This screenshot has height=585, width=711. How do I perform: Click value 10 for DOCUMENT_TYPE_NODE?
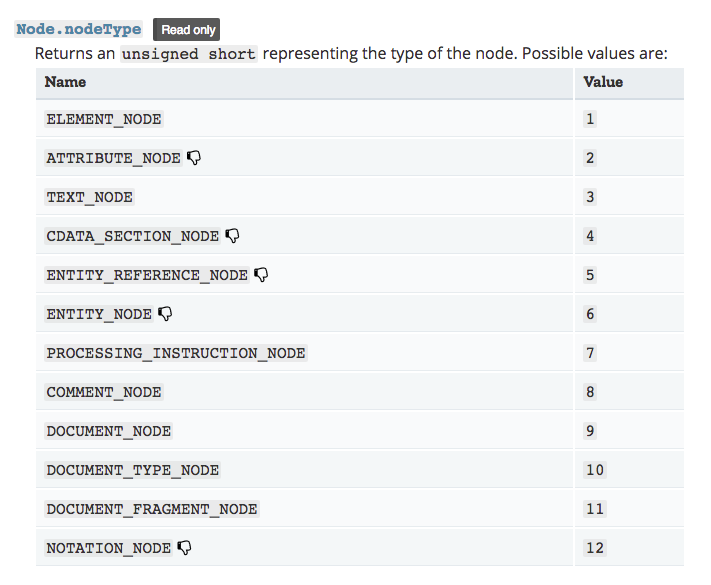[595, 470]
